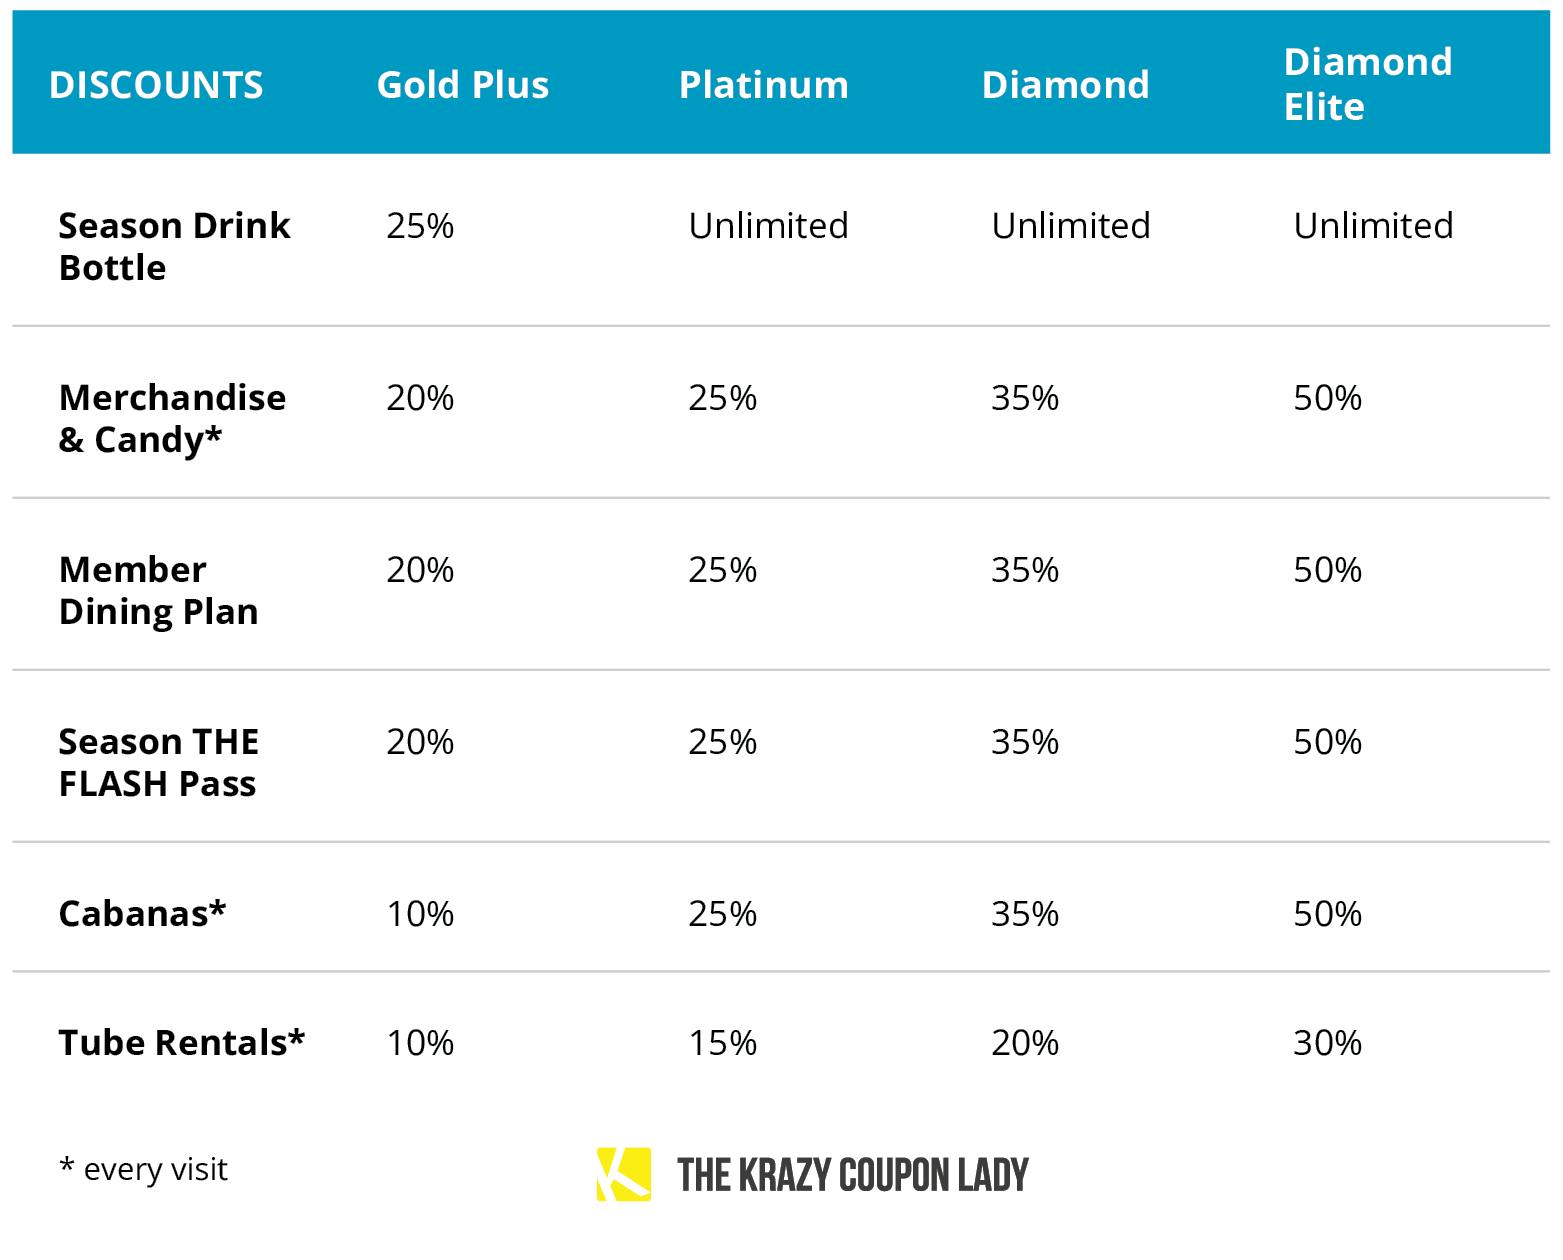Click the Diamond column header

tap(1066, 85)
